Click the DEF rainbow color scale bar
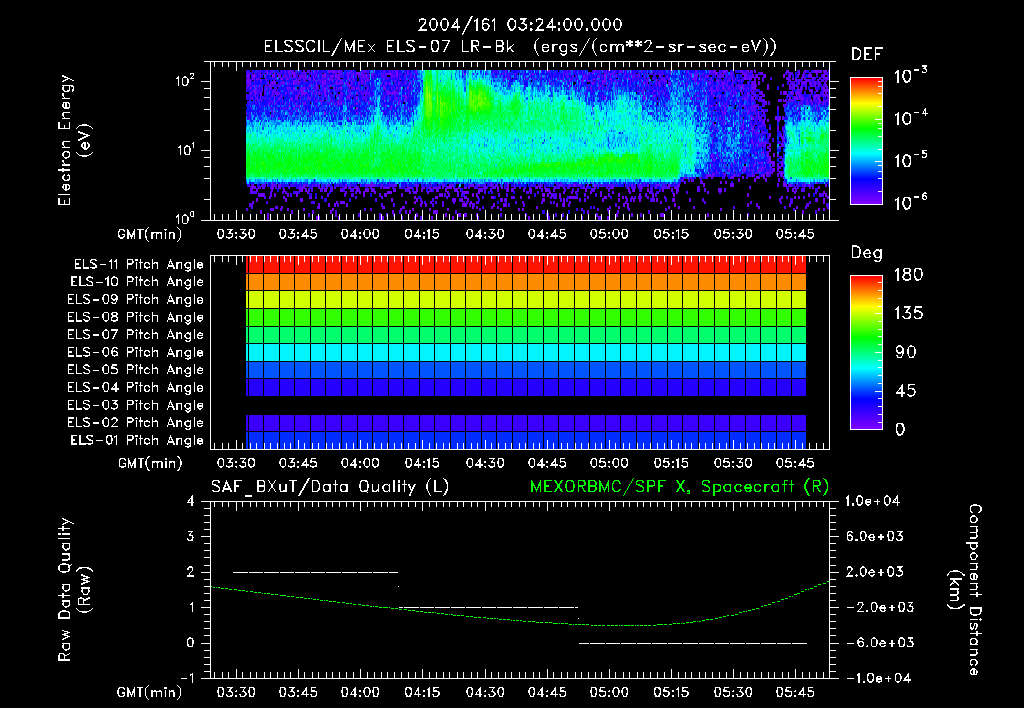Viewport: 1024px width, 708px height. pos(866,141)
